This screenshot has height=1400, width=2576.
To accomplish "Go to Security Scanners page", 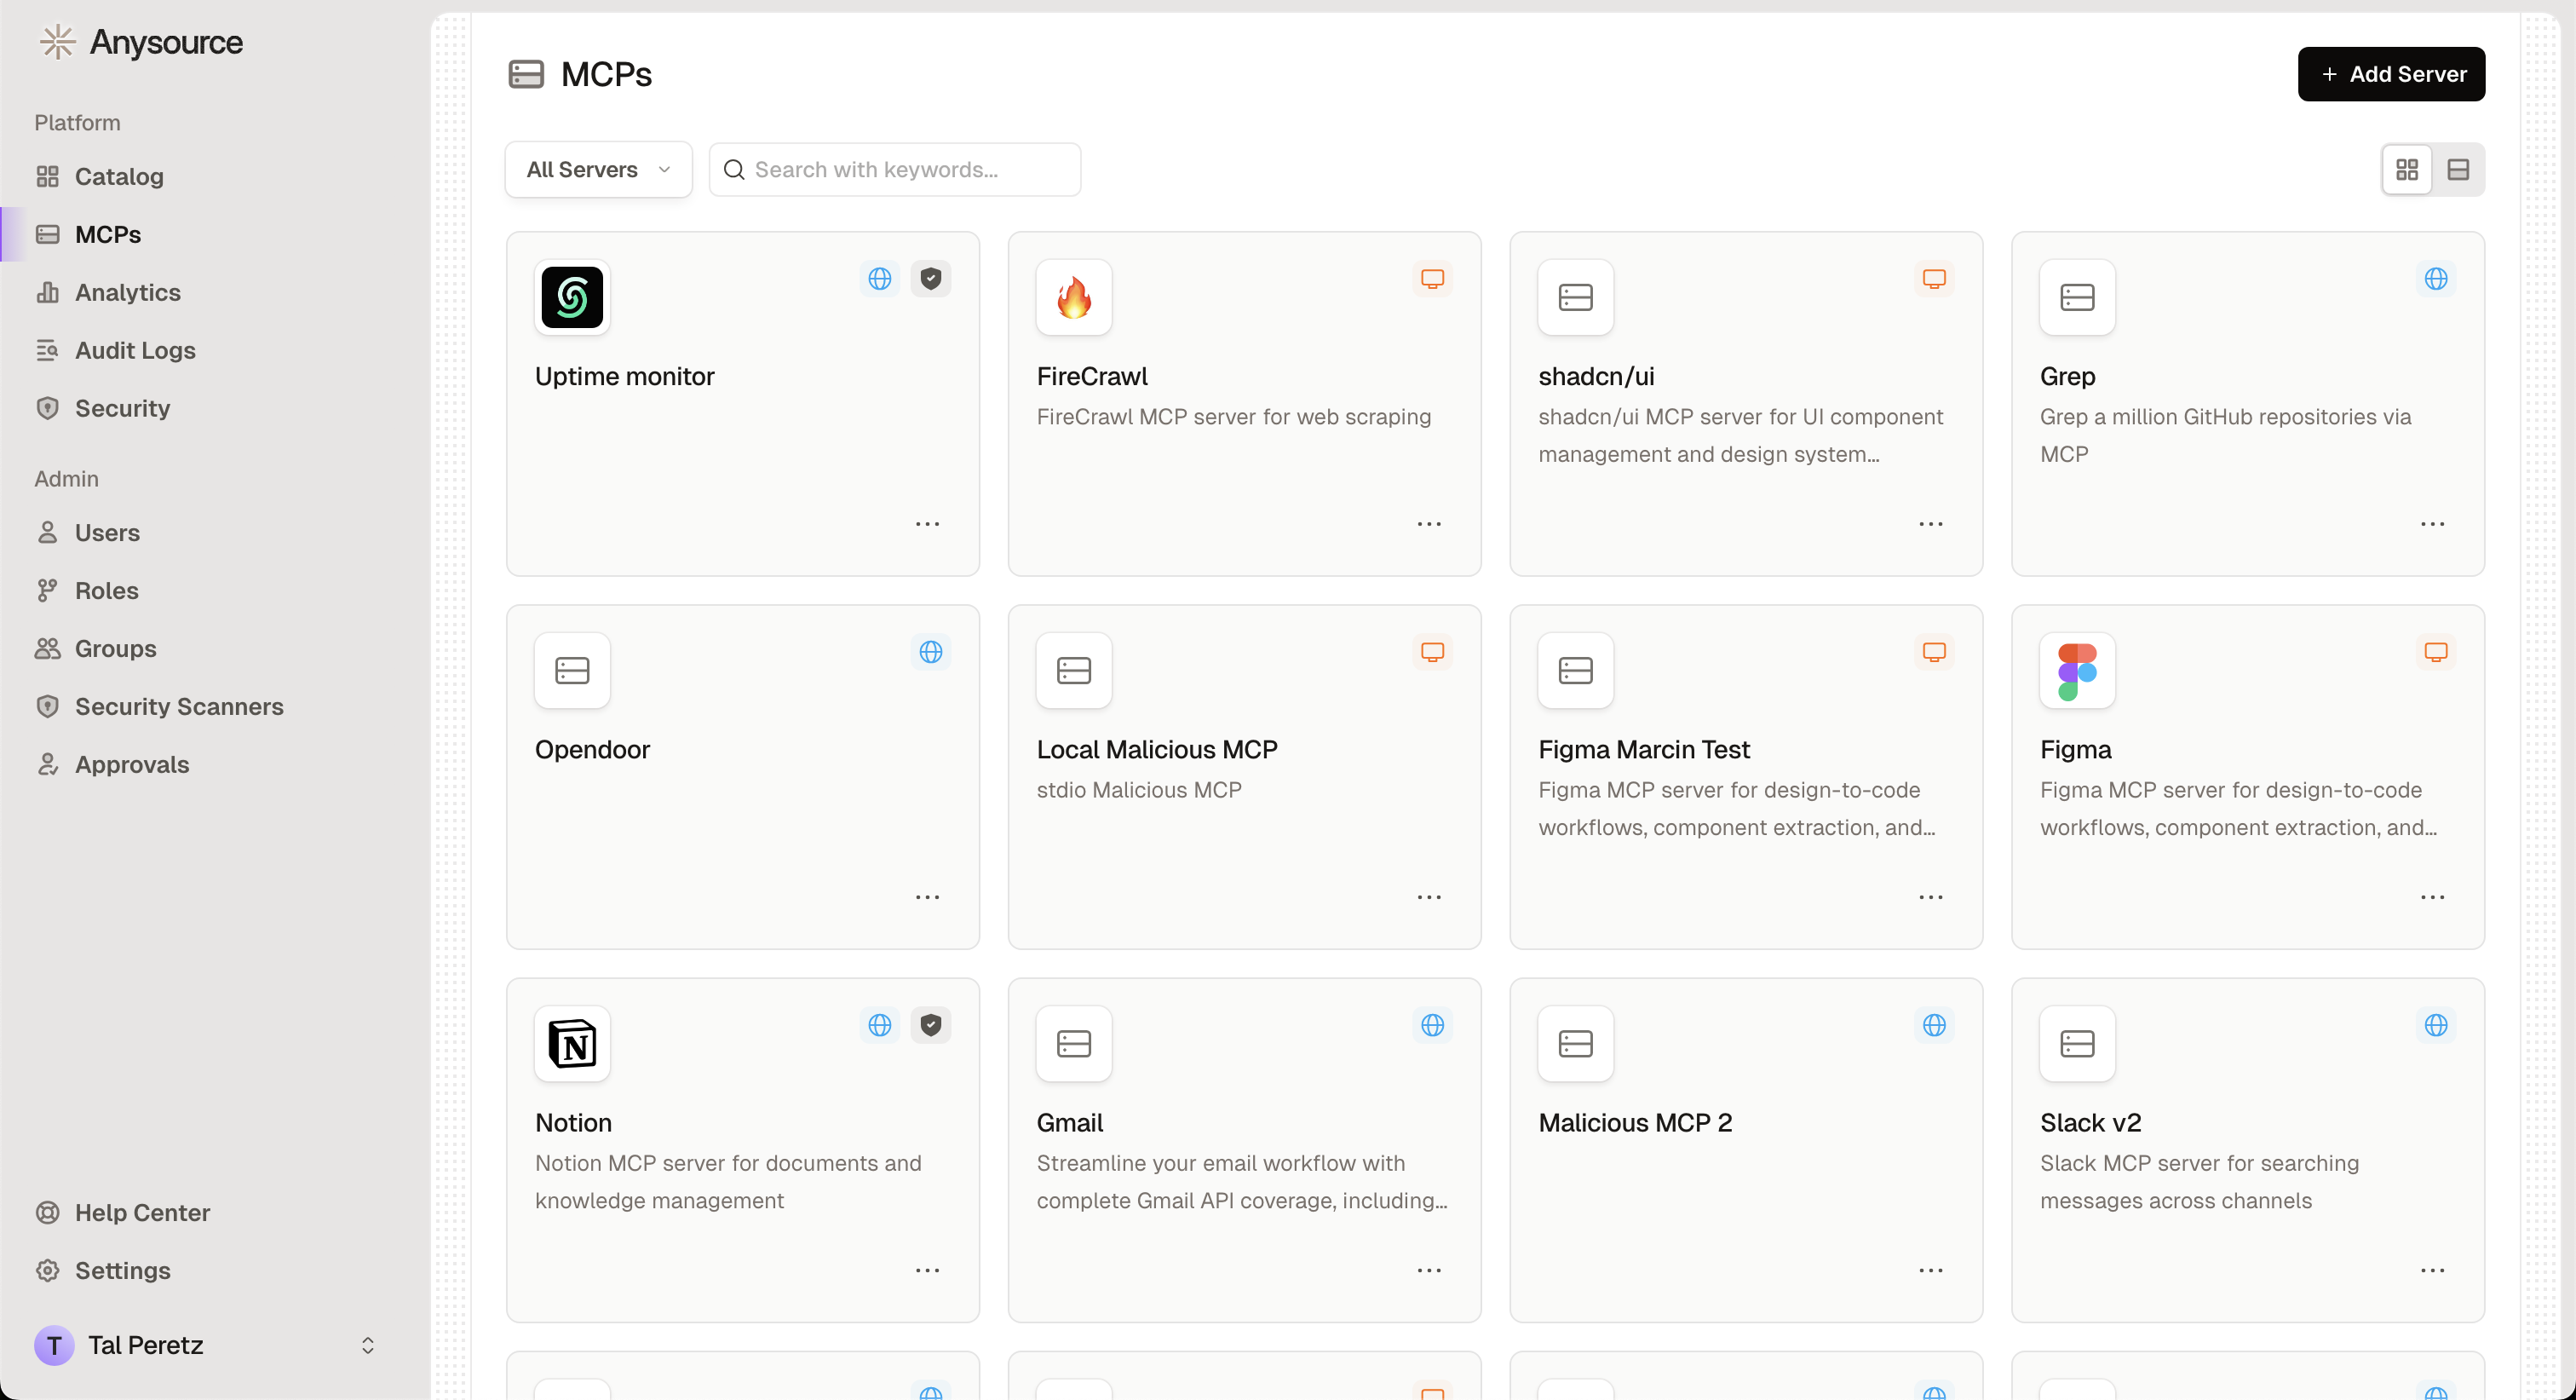I will pyautogui.click(x=179, y=706).
